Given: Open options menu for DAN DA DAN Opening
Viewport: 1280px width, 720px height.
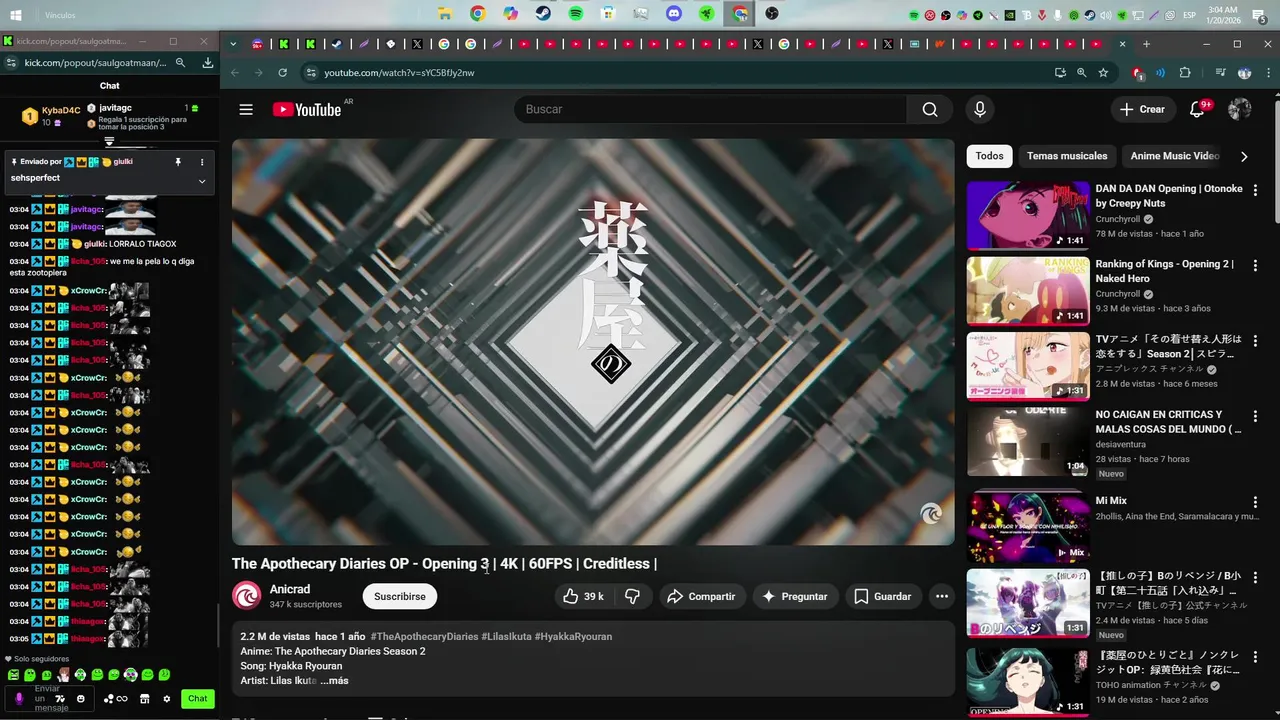Looking at the screenshot, I should 1255,189.
